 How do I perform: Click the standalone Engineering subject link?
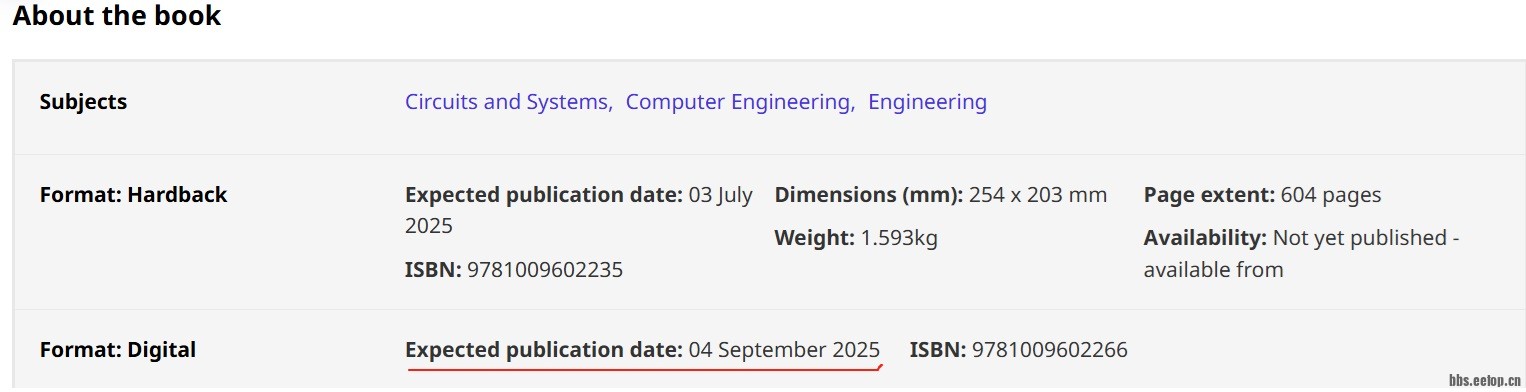[927, 102]
